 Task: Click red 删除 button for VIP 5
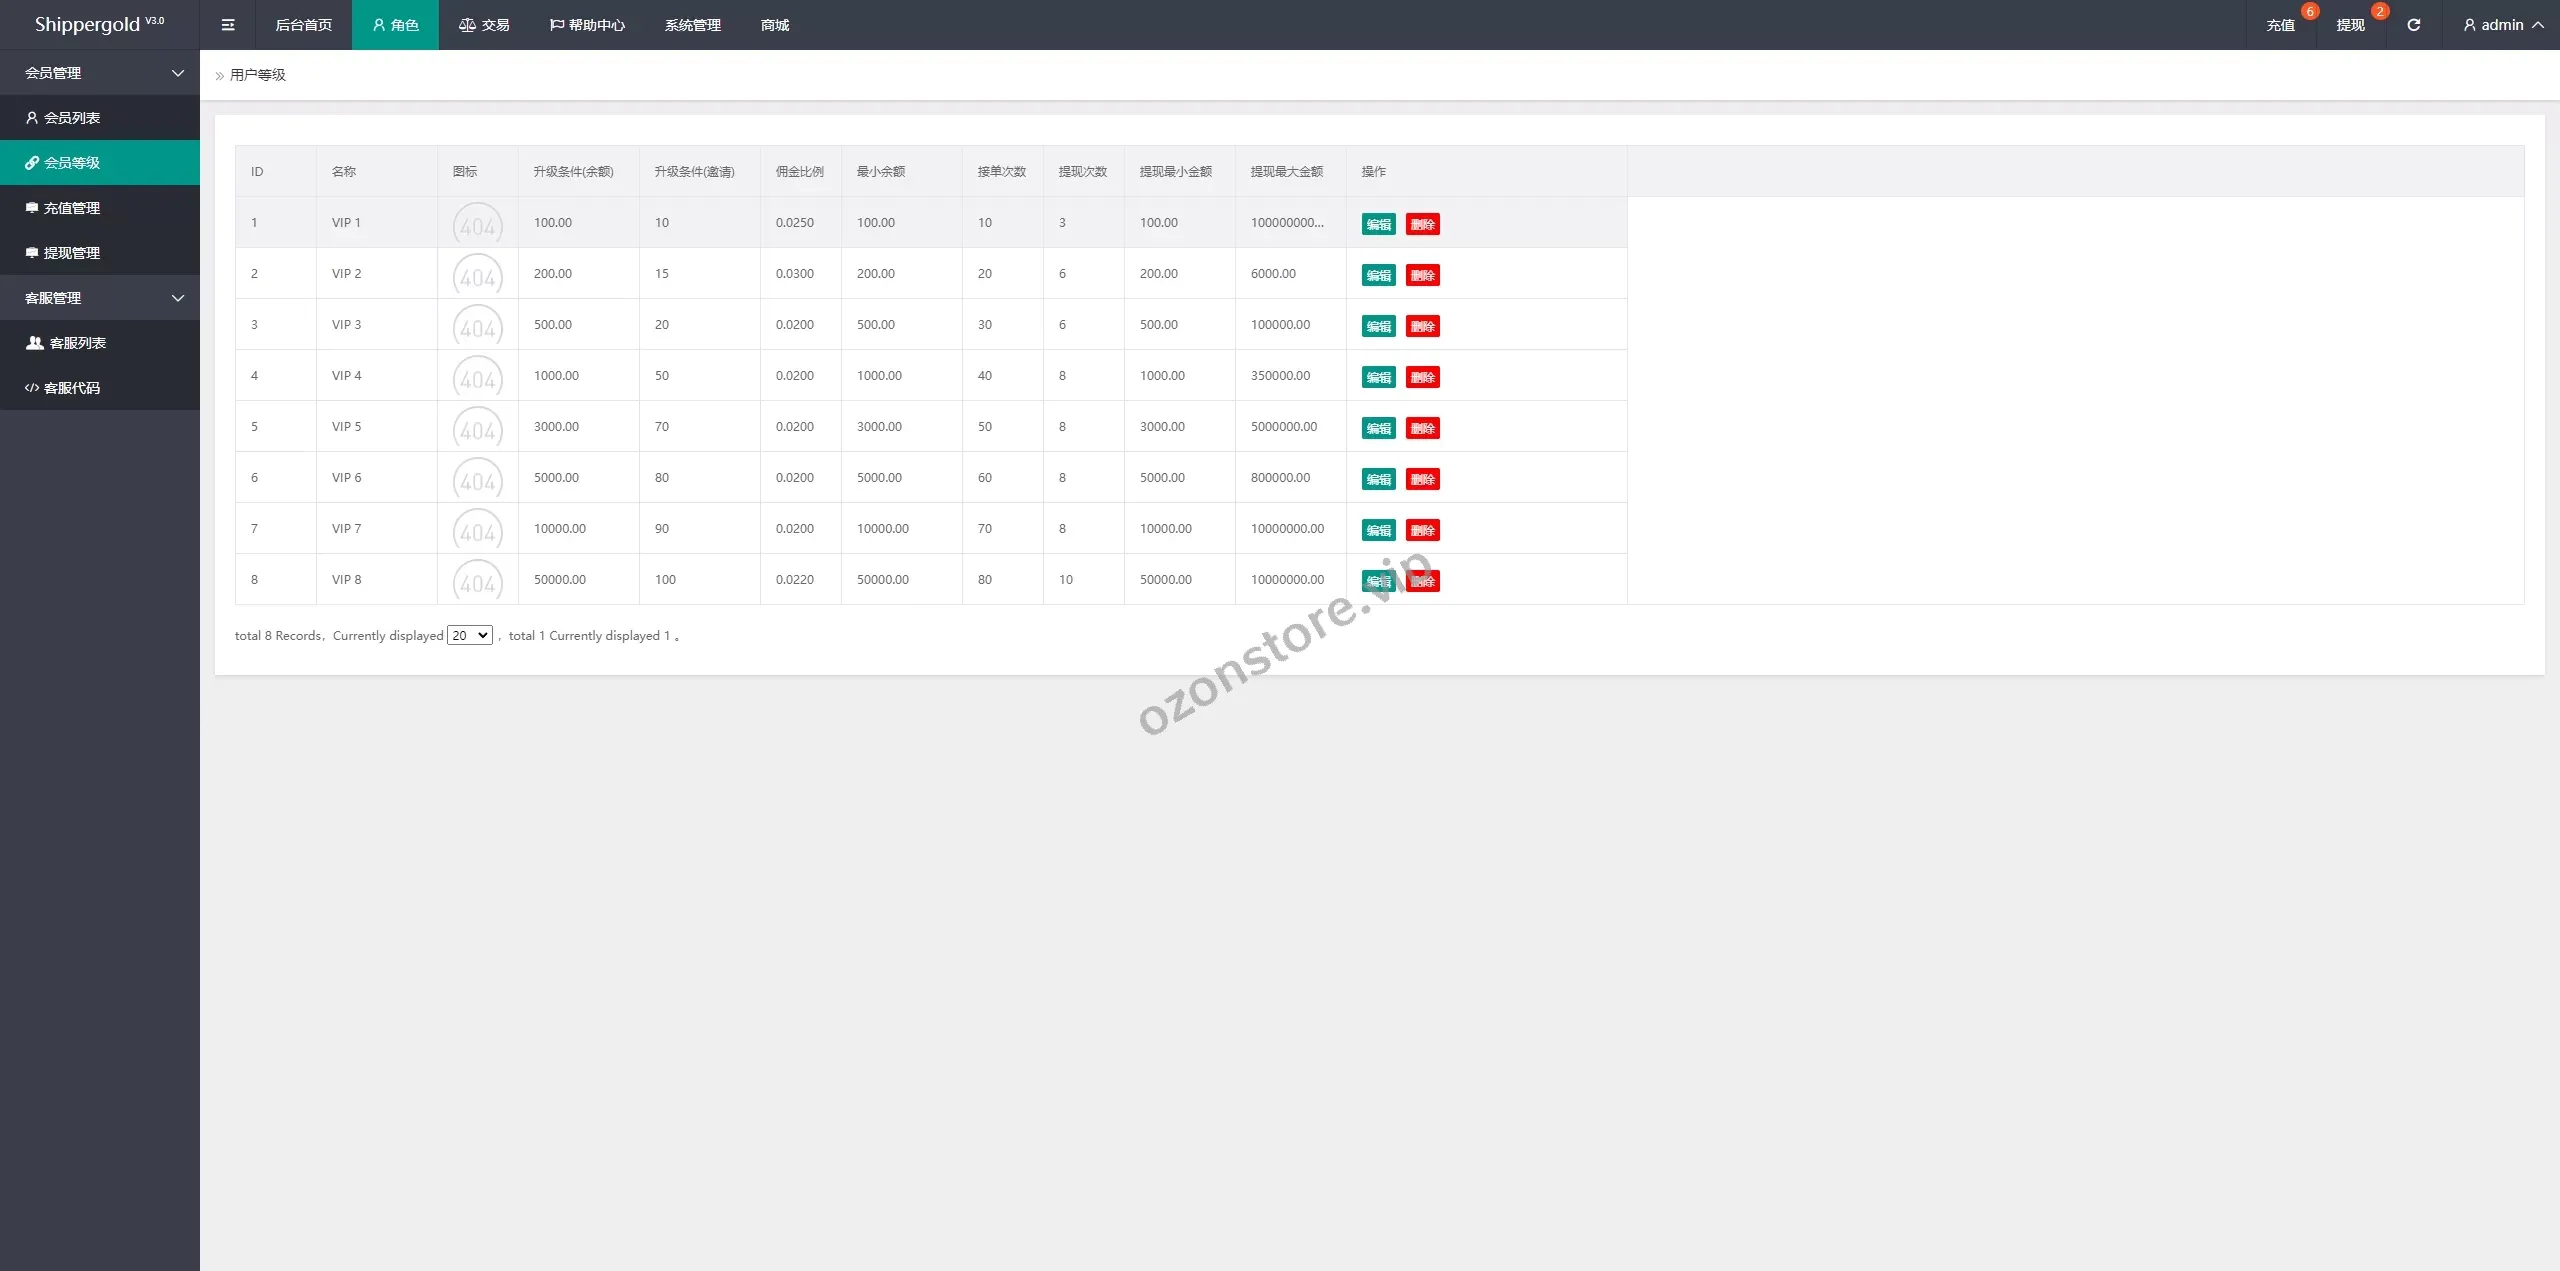(x=1422, y=428)
